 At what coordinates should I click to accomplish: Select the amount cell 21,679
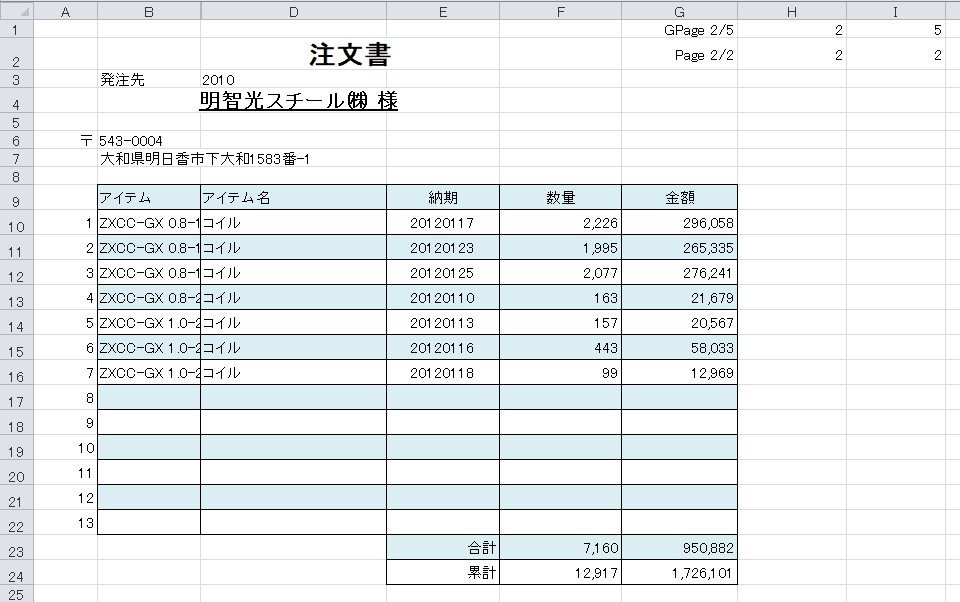click(x=679, y=298)
